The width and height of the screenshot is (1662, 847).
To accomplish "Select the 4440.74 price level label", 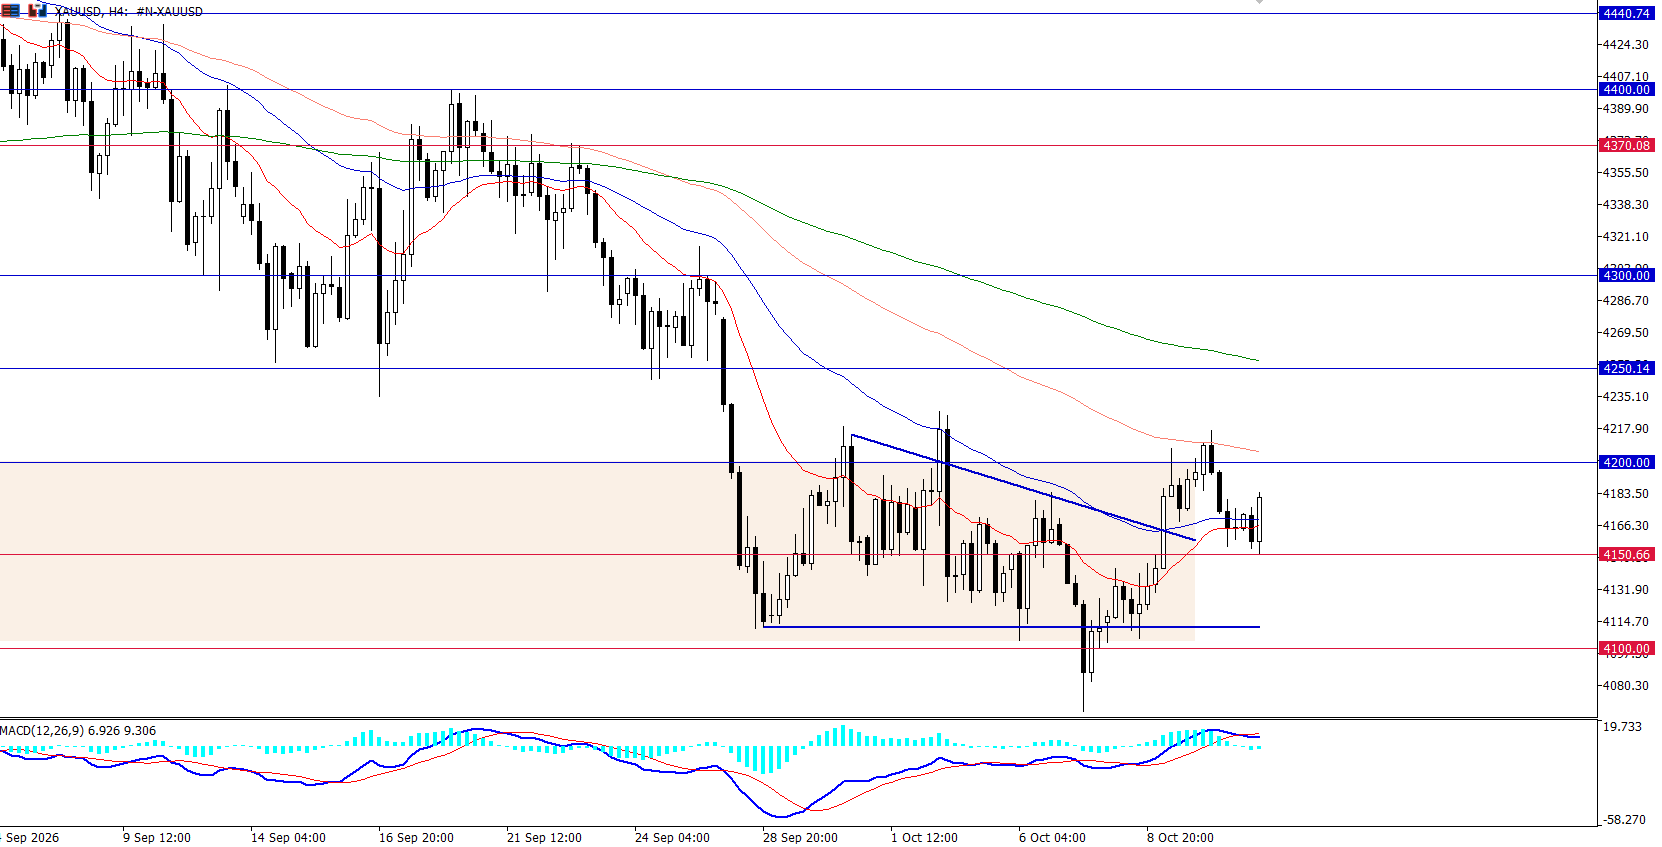I will [x=1626, y=13].
